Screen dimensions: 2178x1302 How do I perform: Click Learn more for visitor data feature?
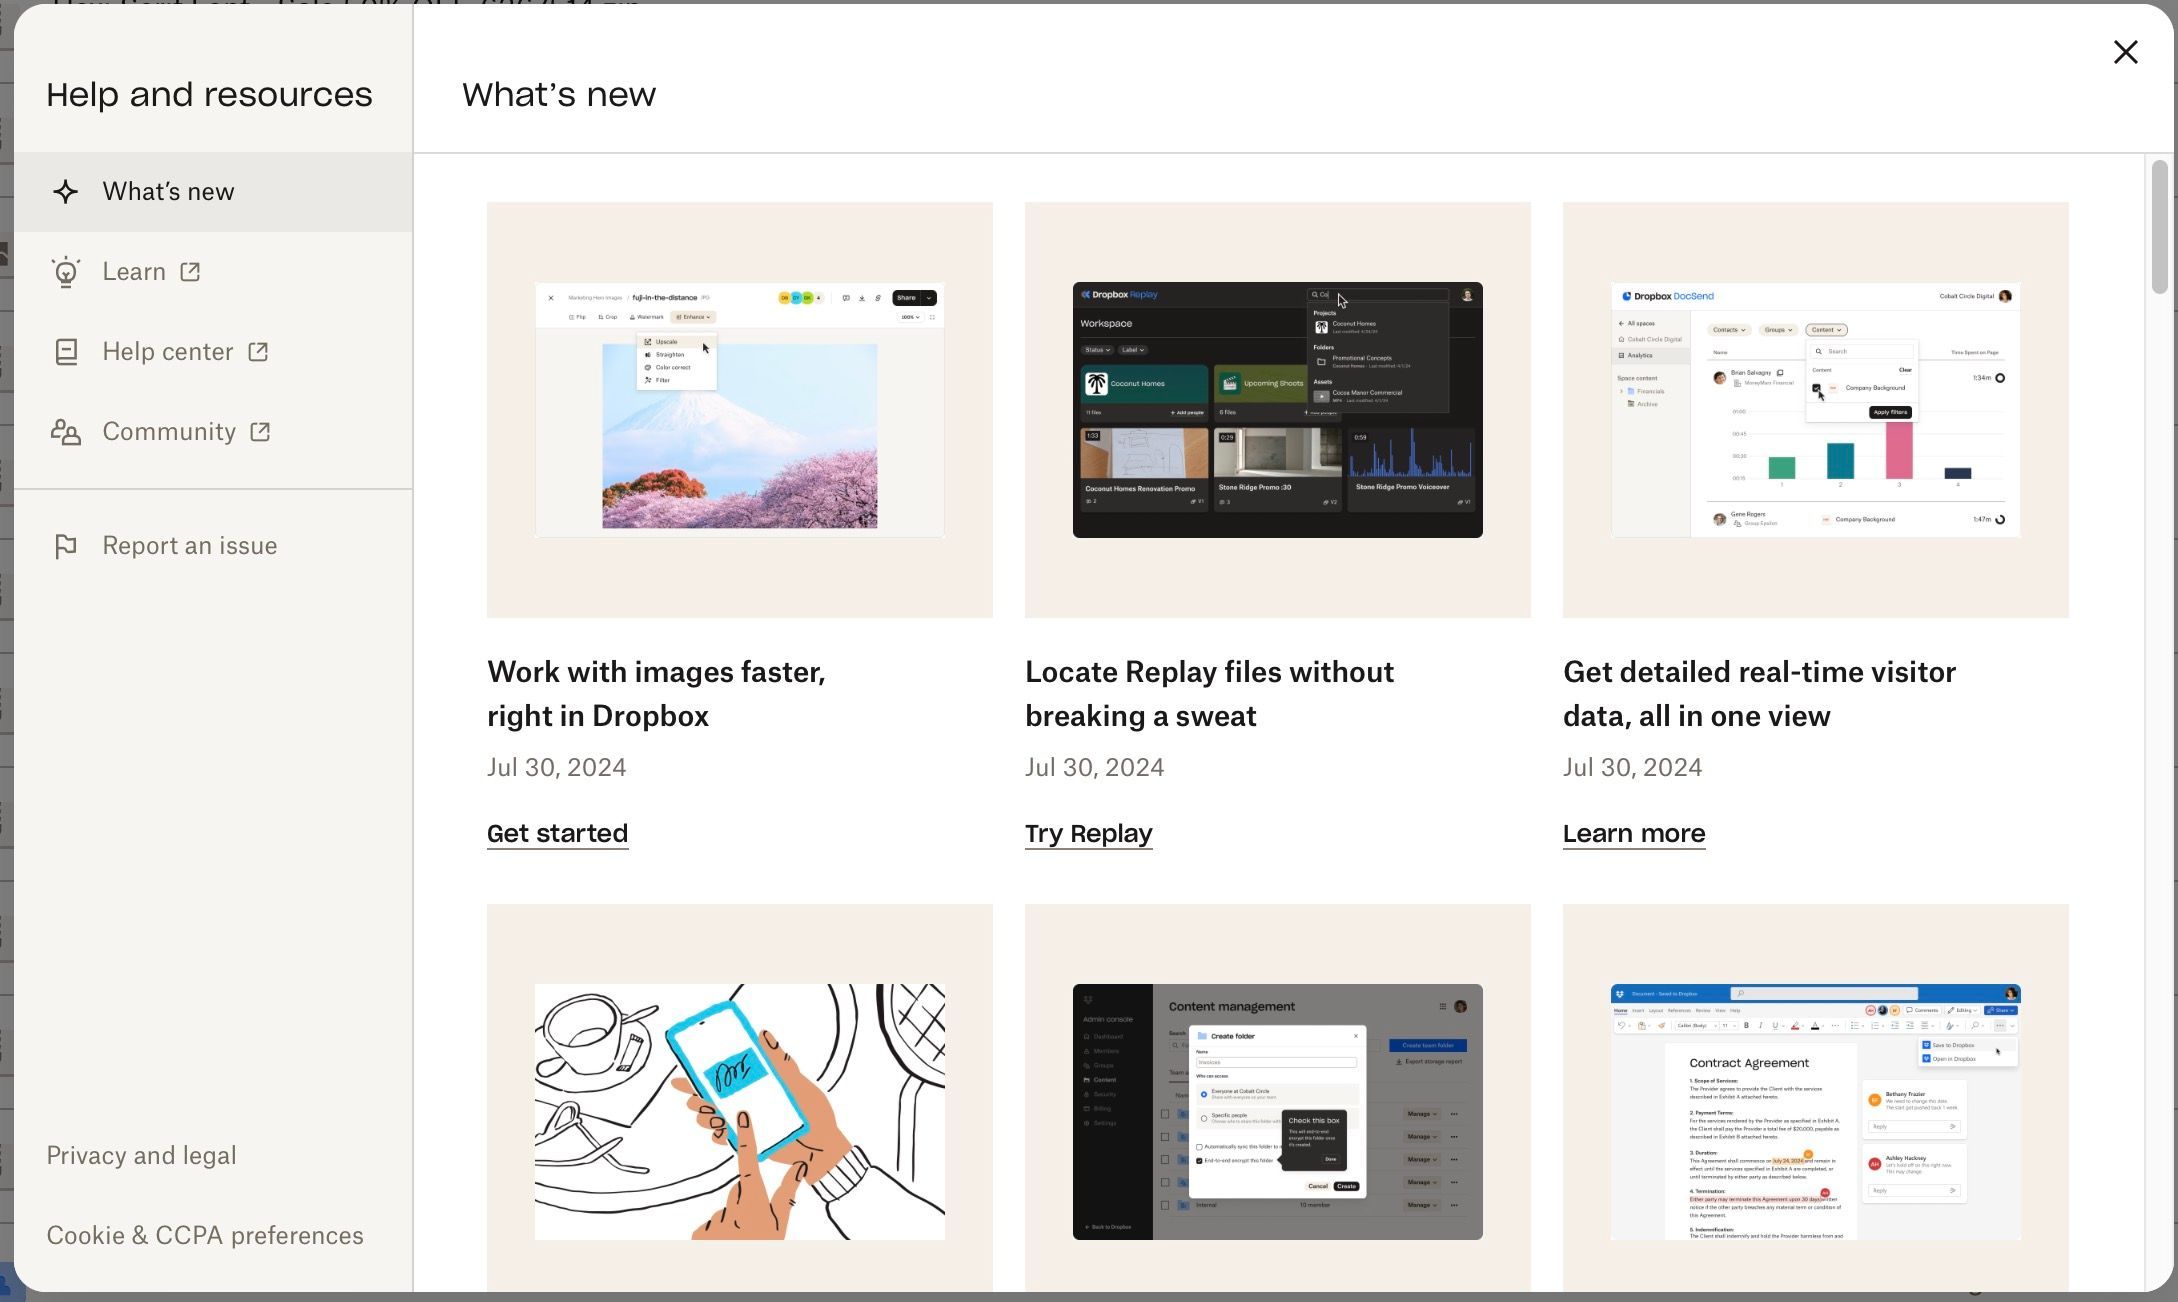1634,832
